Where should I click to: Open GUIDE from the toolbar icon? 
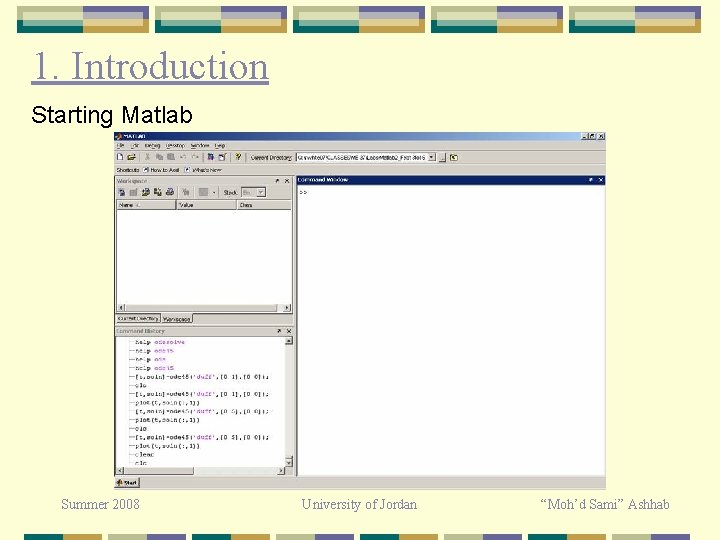tap(223, 157)
